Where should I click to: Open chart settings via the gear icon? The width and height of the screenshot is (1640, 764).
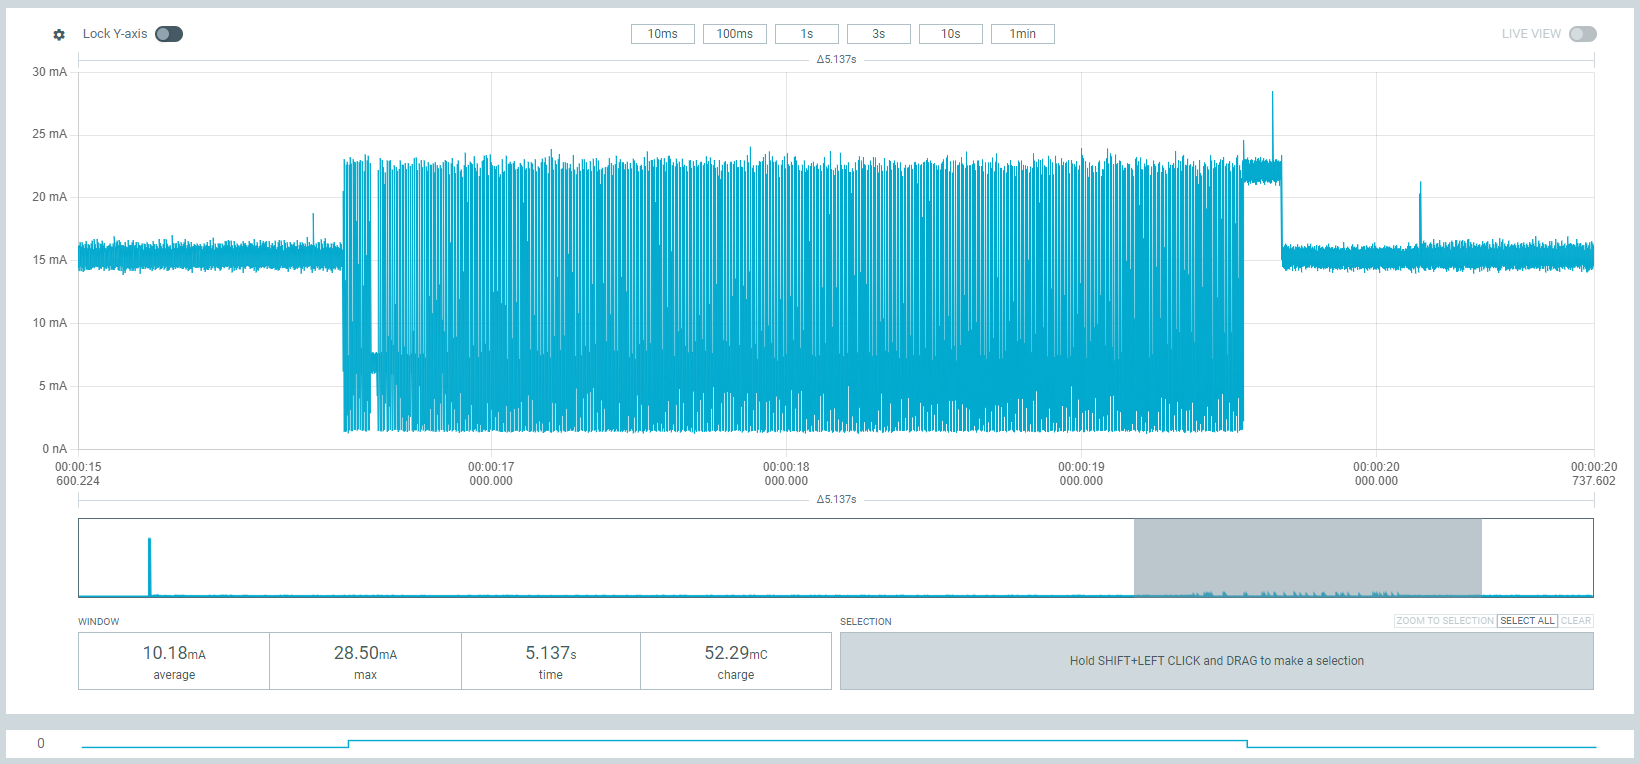[59, 34]
